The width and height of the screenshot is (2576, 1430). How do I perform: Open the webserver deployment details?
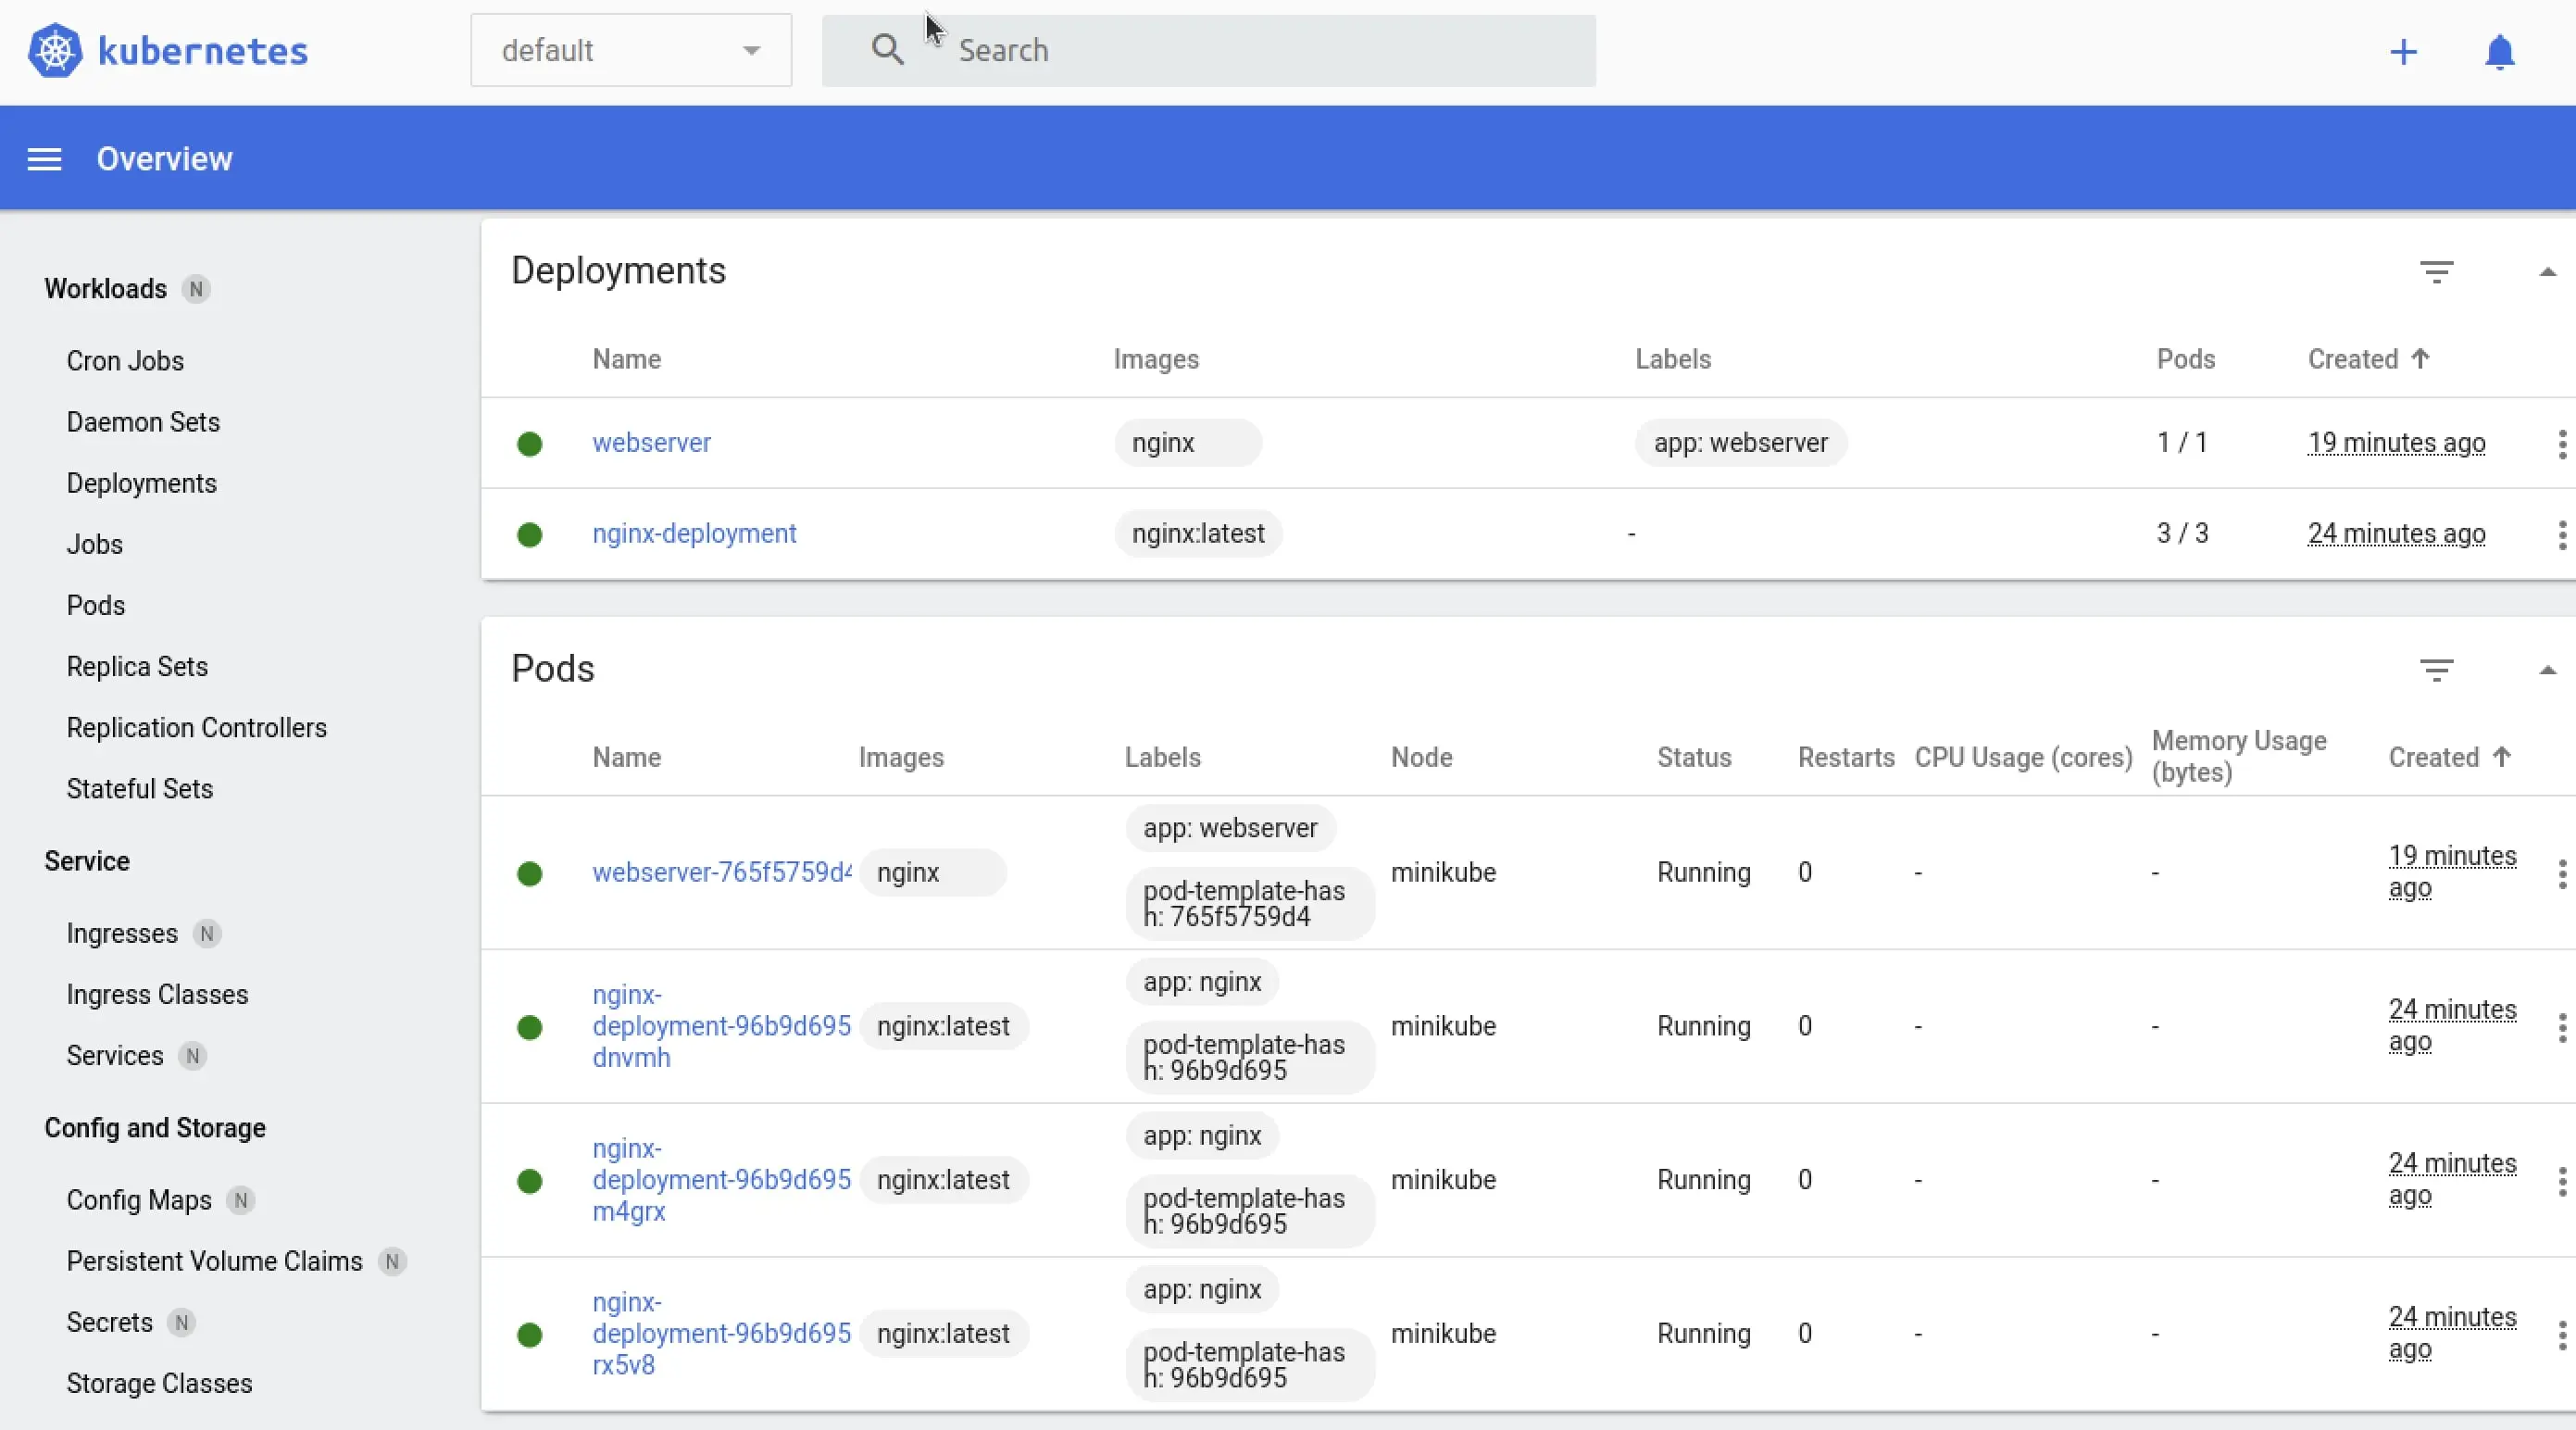pyautogui.click(x=651, y=443)
